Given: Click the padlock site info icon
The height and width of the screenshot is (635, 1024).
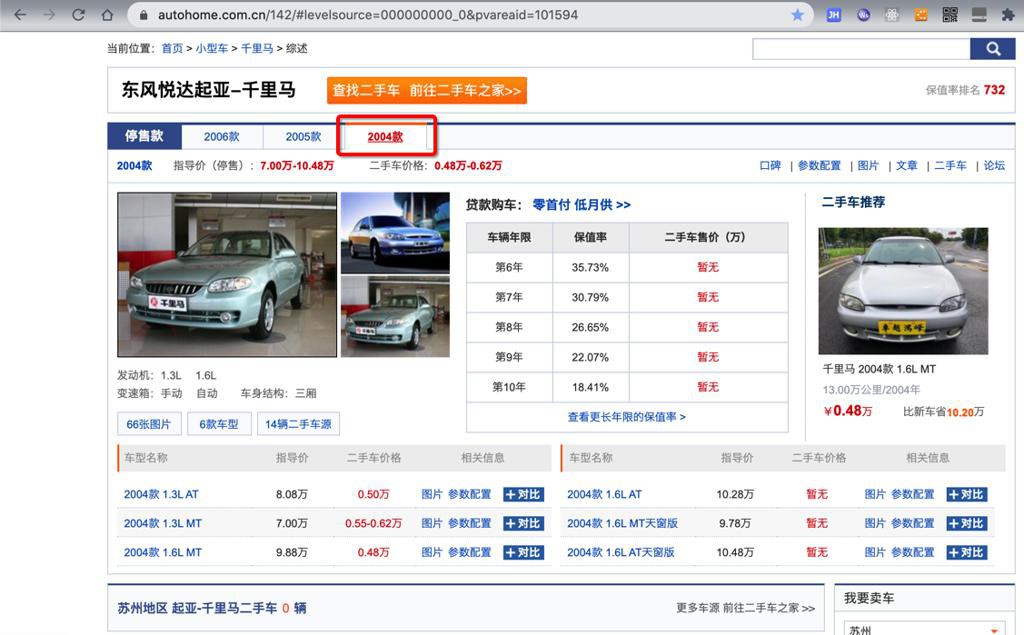Looking at the screenshot, I should pyautogui.click(x=144, y=14).
